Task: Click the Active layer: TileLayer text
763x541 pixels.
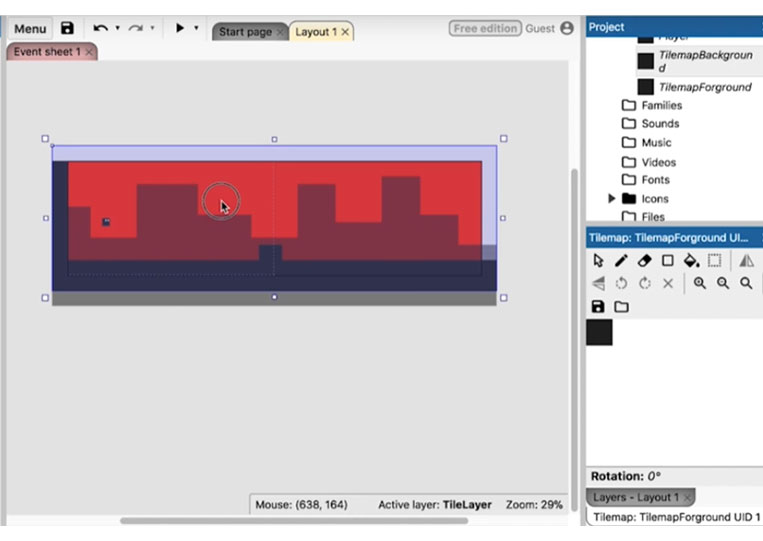Action: click(435, 505)
